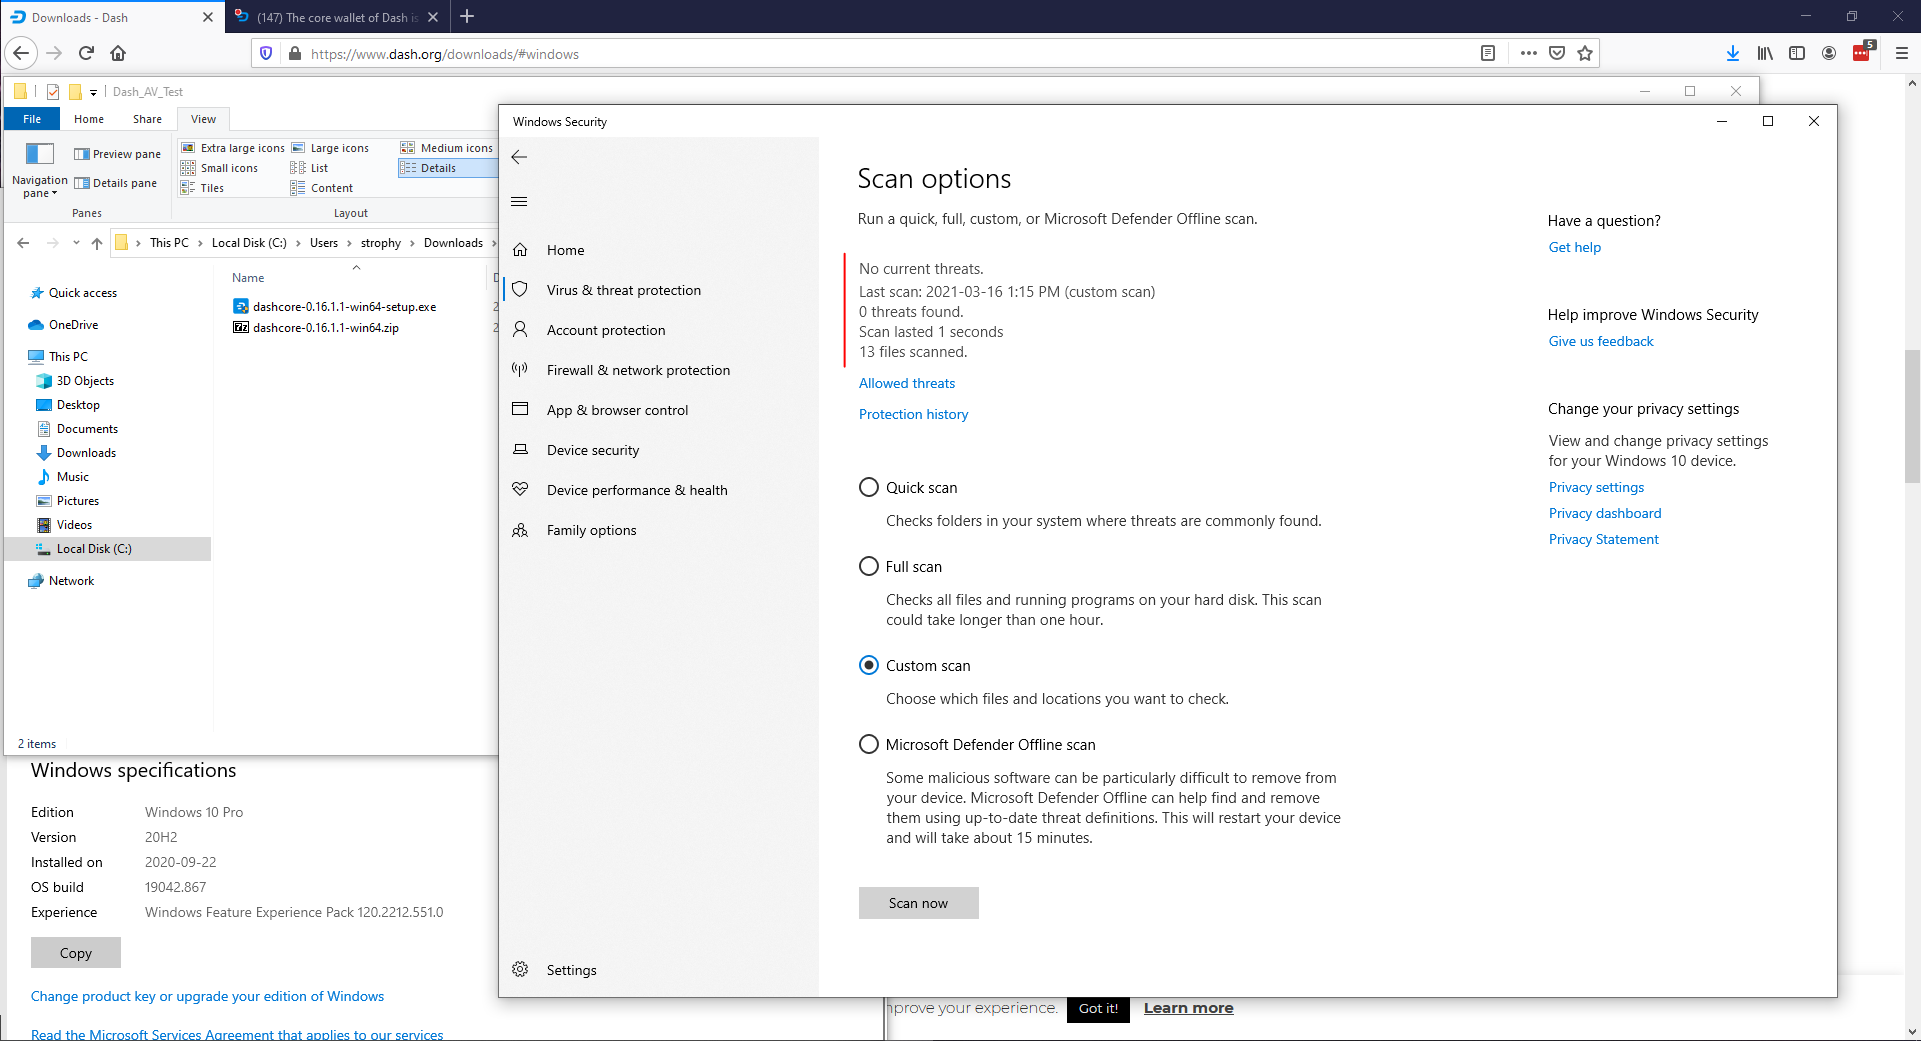This screenshot has width=1921, height=1041.
Task: Expand breadcrumb chevron after This PC
Action: pyautogui.click(x=200, y=243)
